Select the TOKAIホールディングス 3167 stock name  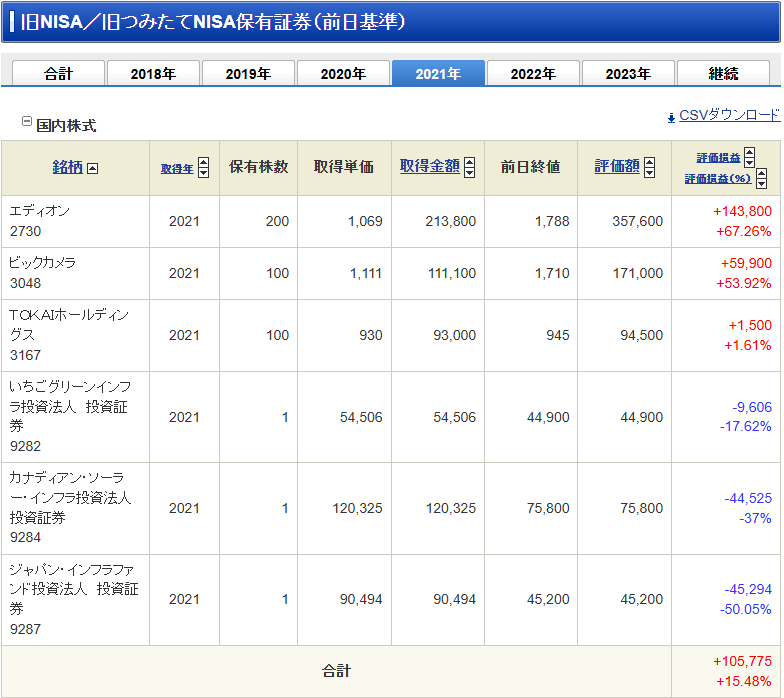point(69,335)
